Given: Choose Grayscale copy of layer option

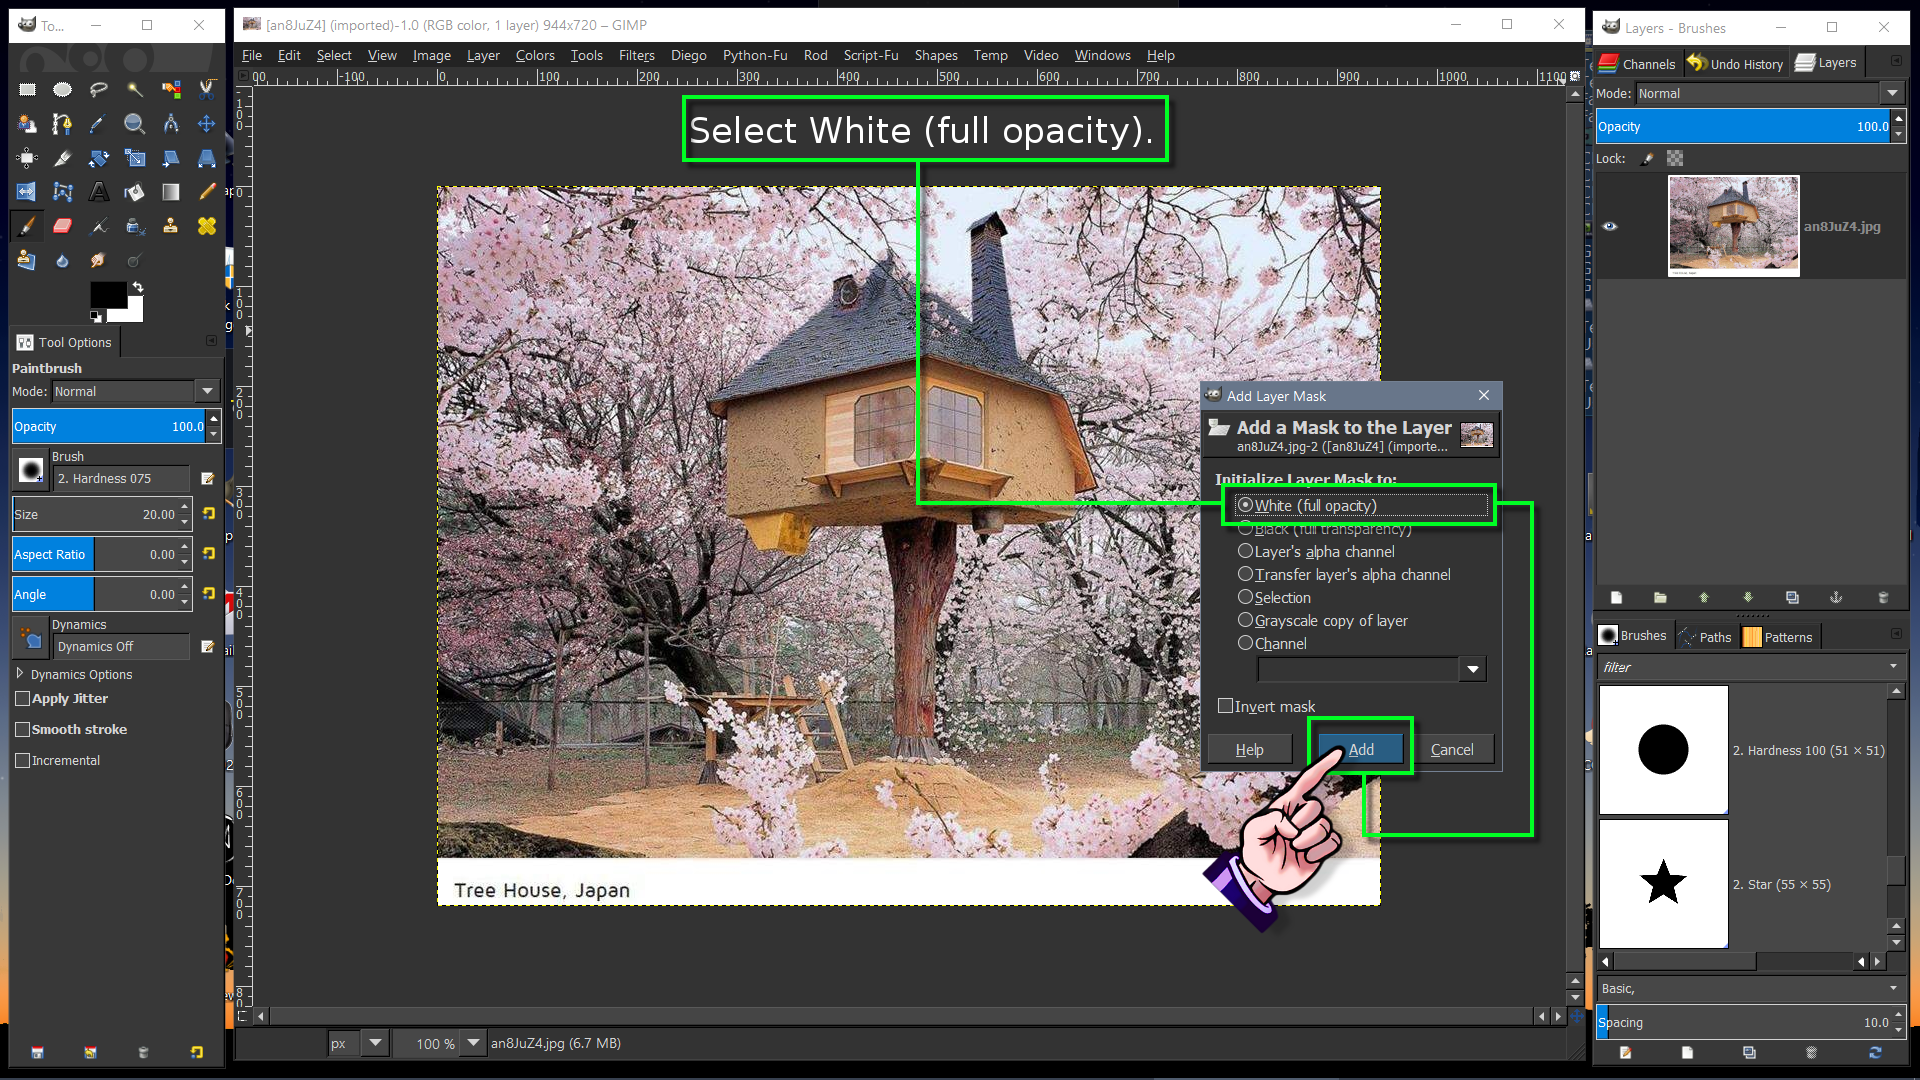Looking at the screenshot, I should click(1323, 621).
